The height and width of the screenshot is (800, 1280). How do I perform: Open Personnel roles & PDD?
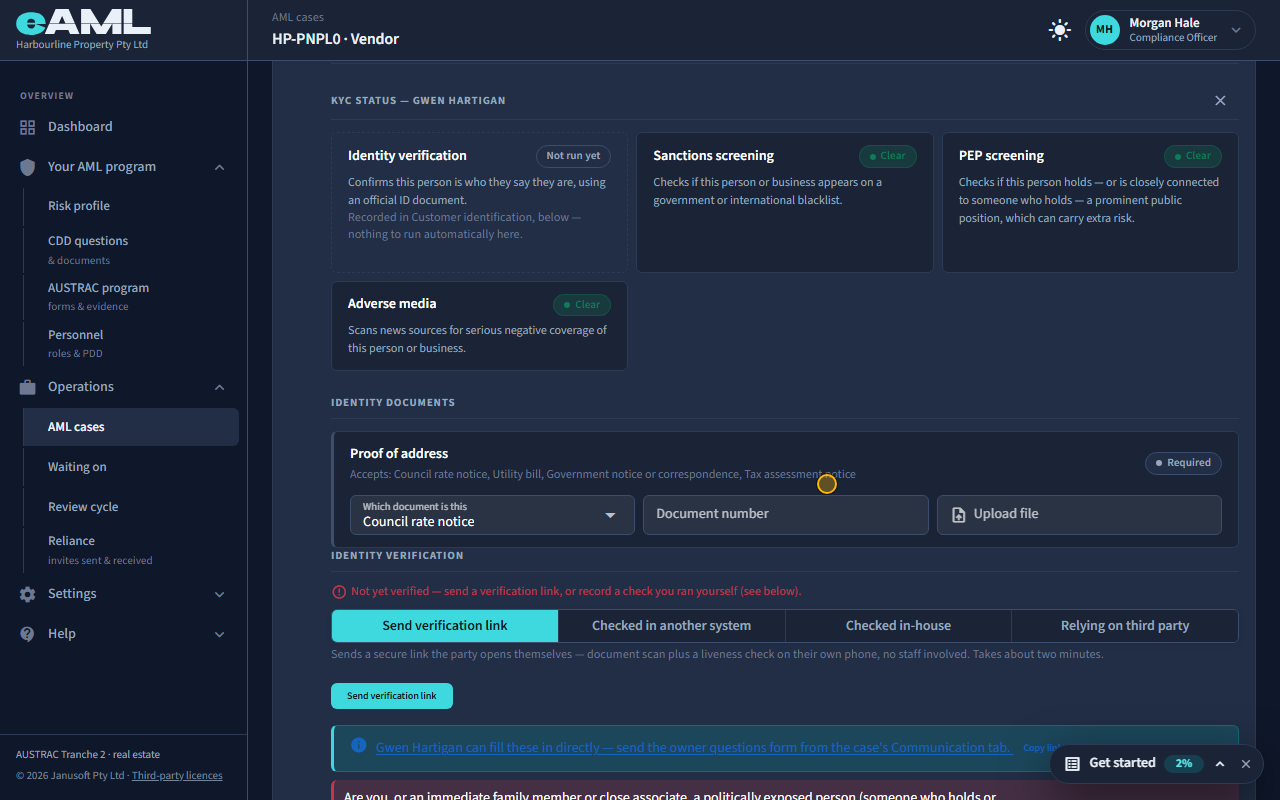coord(131,343)
